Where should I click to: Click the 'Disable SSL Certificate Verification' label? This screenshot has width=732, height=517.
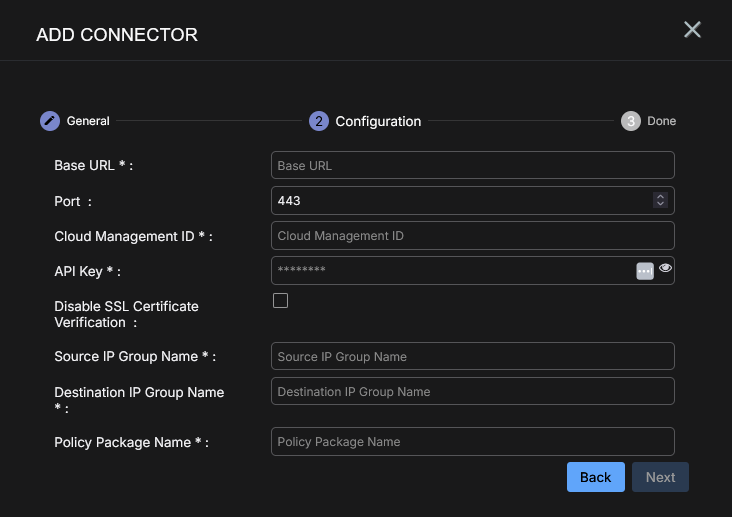126,314
